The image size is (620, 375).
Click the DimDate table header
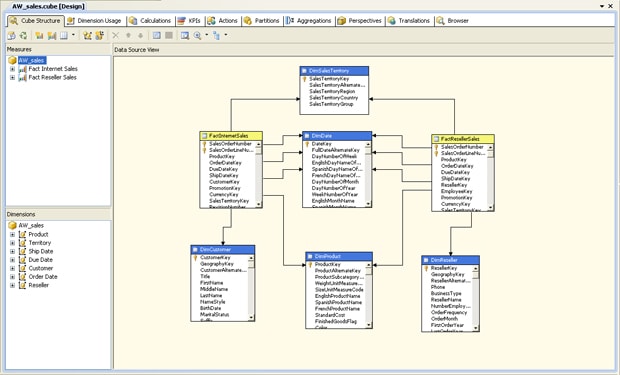[337, 136]
